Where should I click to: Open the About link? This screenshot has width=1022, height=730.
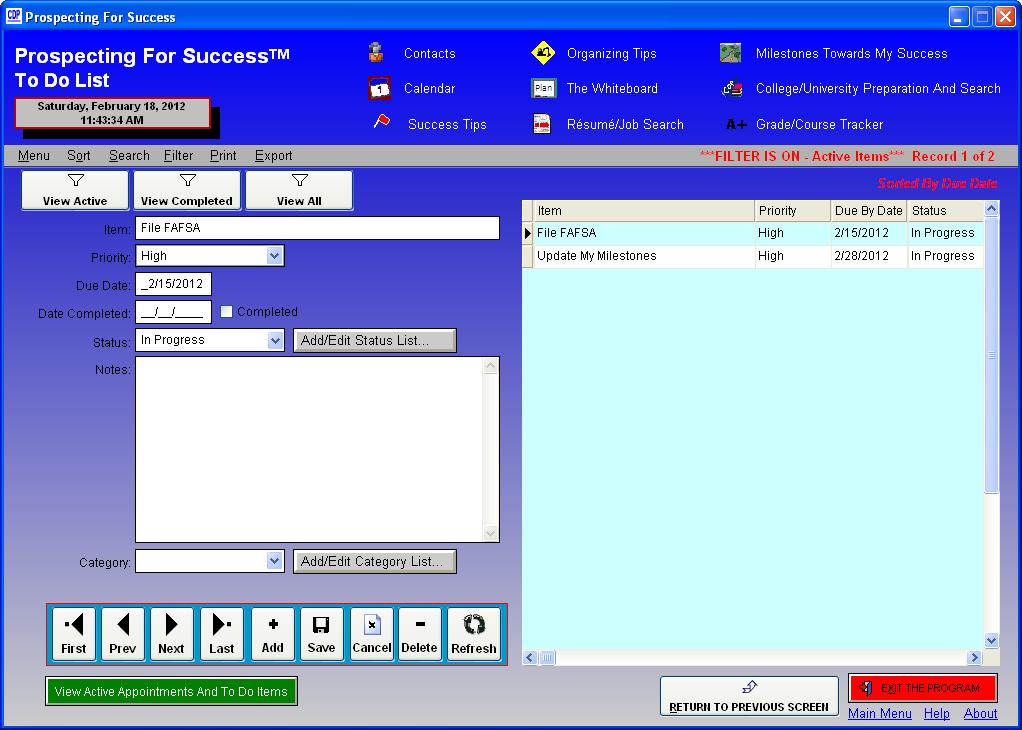pyautogui.click(x=981, y=714)
